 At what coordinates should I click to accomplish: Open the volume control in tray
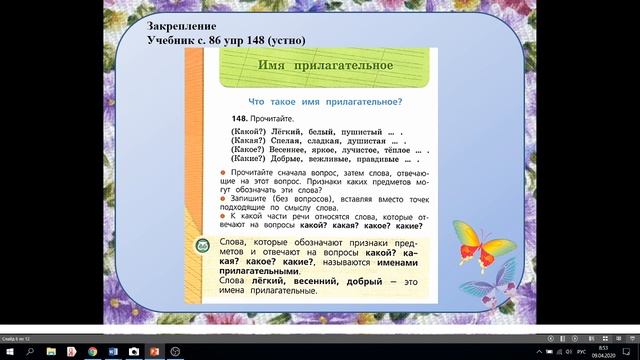pos(569,352)
